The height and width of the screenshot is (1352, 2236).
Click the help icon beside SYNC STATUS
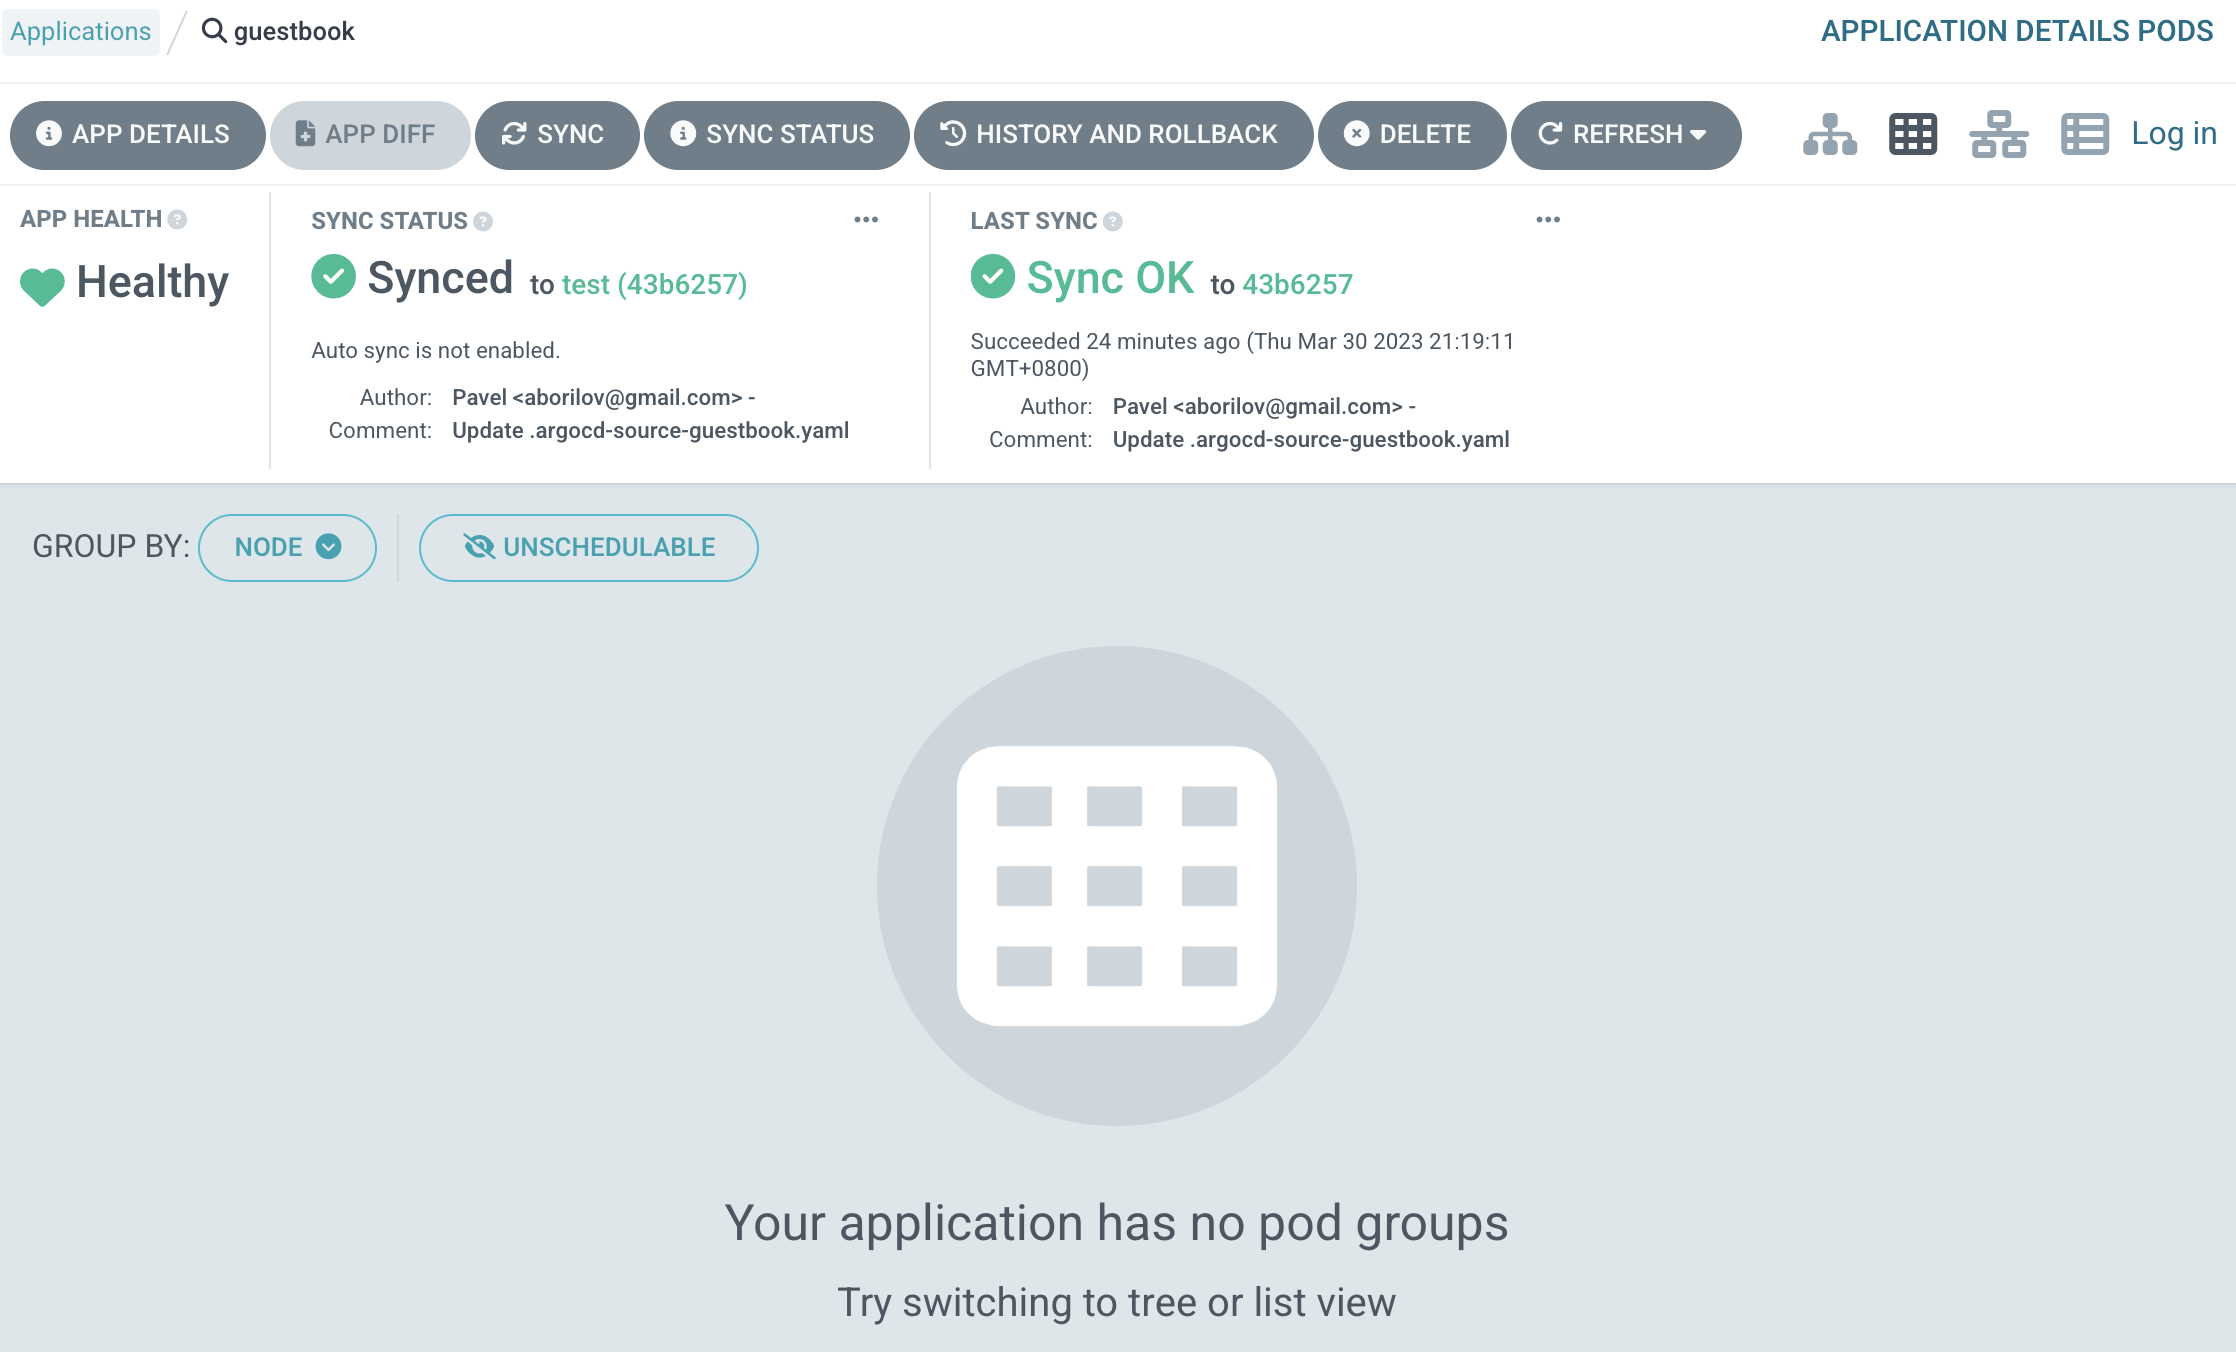click(x=483, y=220)
